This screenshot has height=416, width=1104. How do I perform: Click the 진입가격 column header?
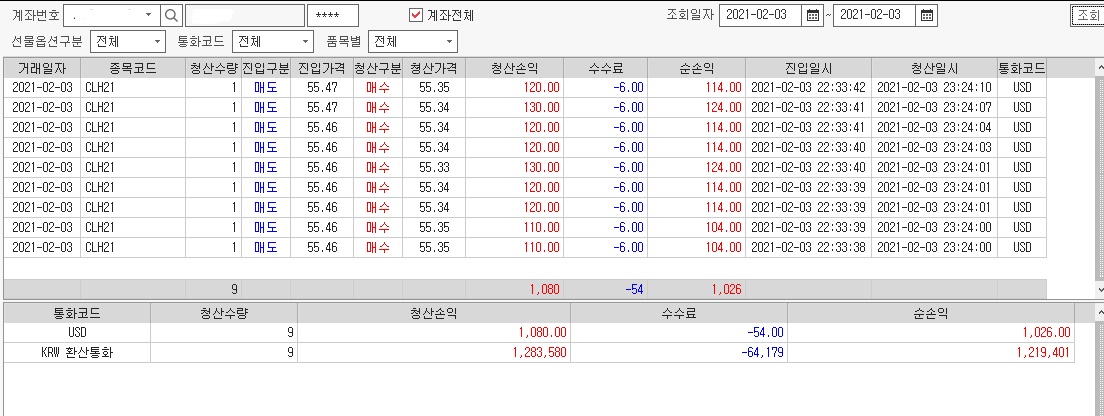322,68
